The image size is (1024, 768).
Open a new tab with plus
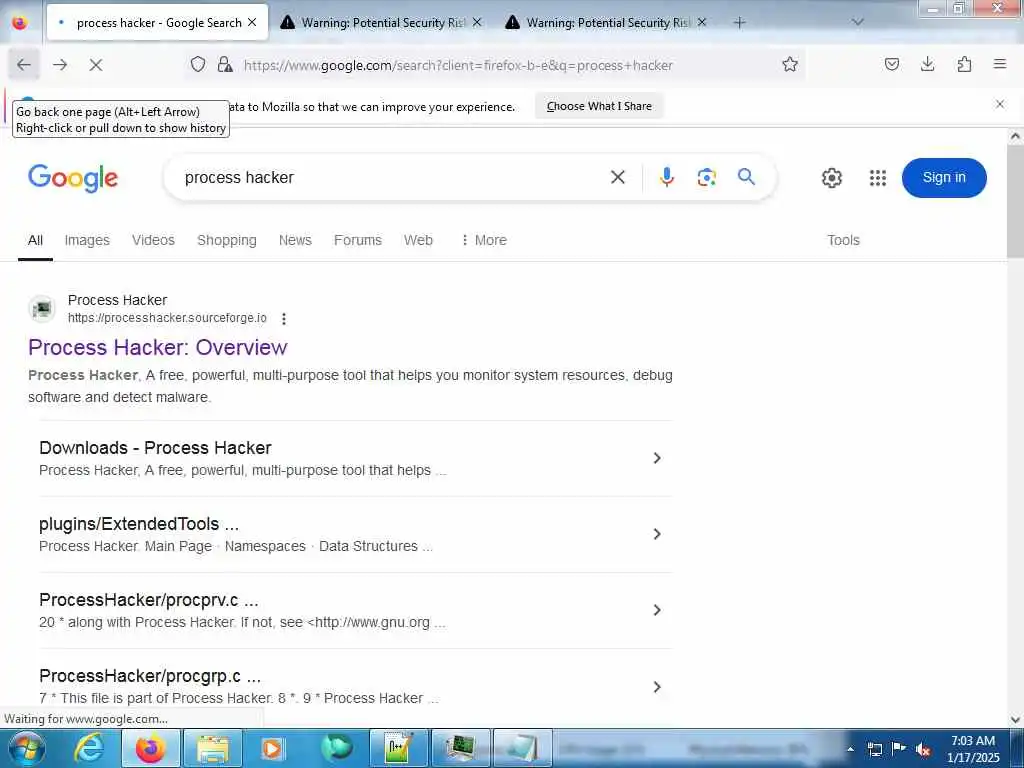coord(739,23)
